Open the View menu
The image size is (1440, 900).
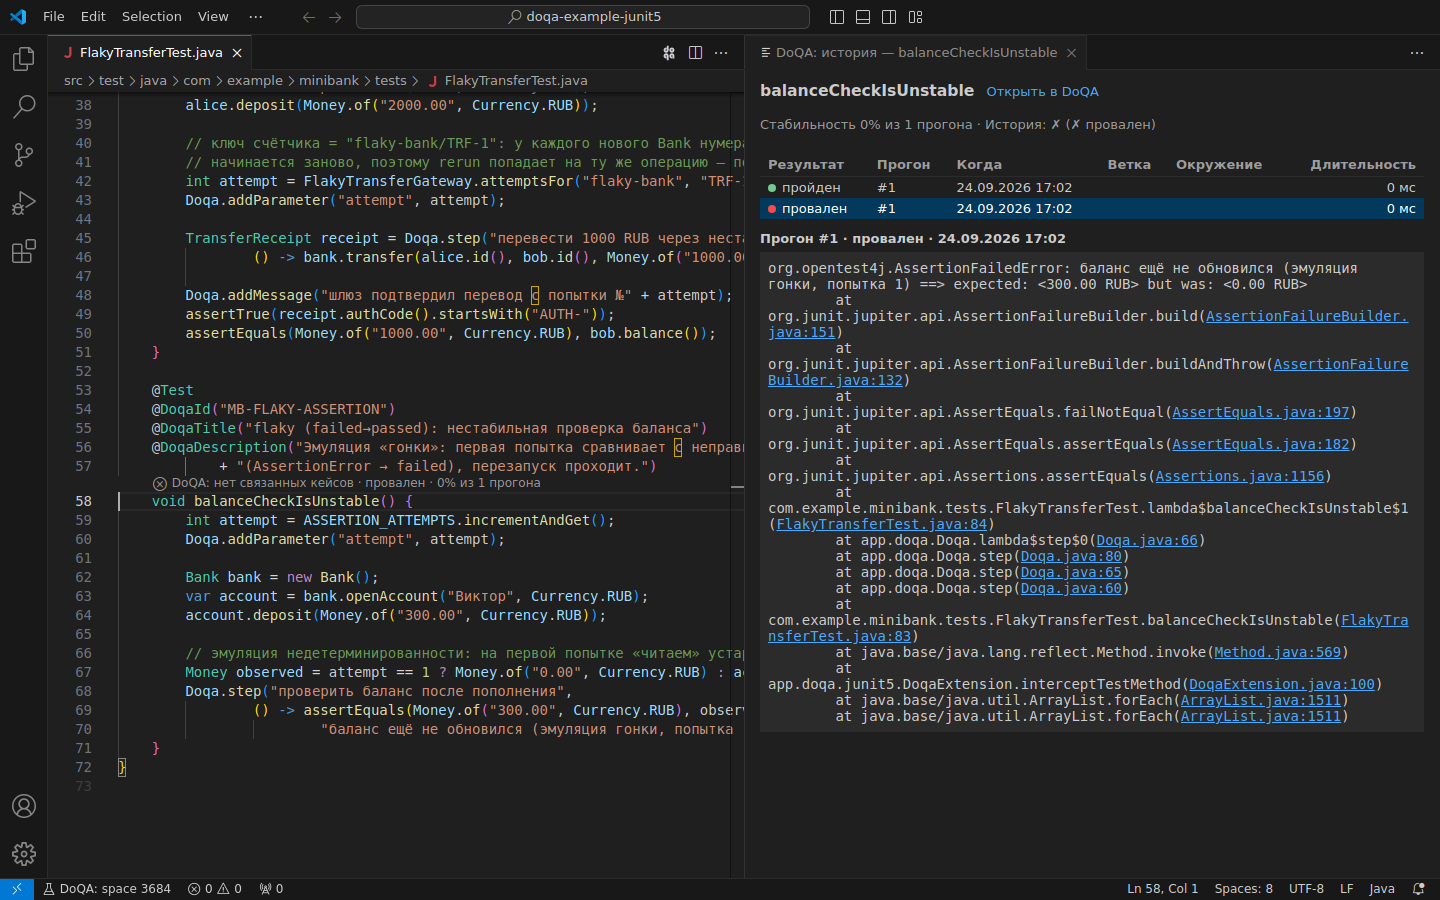213,17
